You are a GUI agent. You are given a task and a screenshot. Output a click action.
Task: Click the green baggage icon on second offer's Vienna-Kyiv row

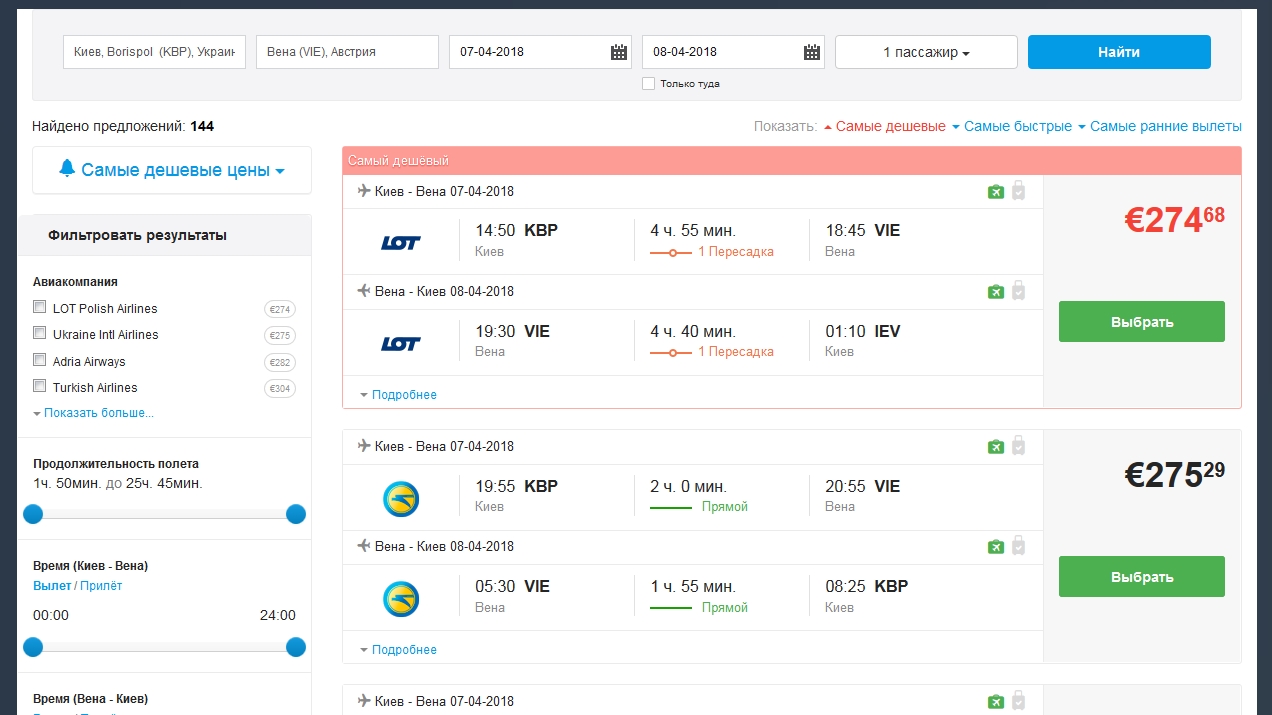pyautogui.click(x=995, y=546)
